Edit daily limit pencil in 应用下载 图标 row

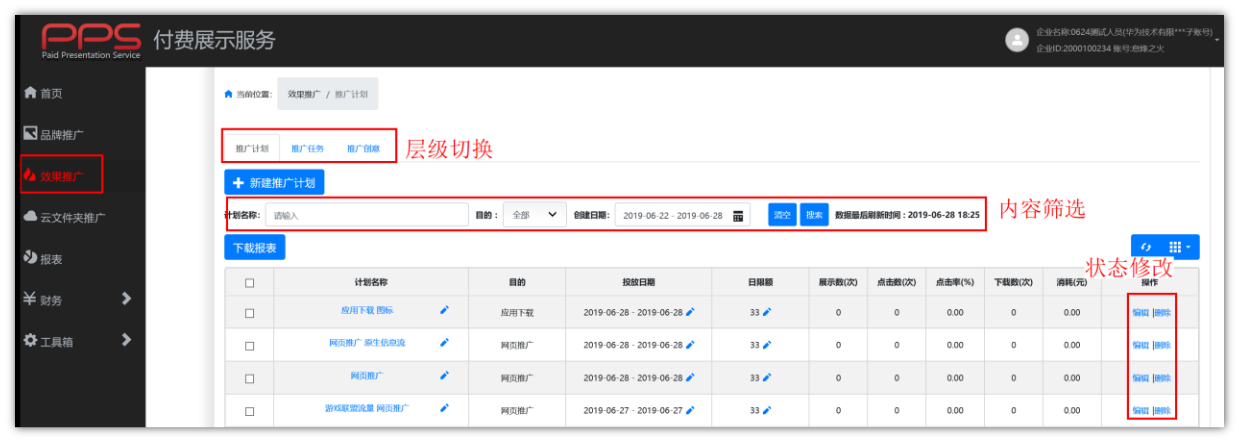pyautogui.click(x=767, y=312)
